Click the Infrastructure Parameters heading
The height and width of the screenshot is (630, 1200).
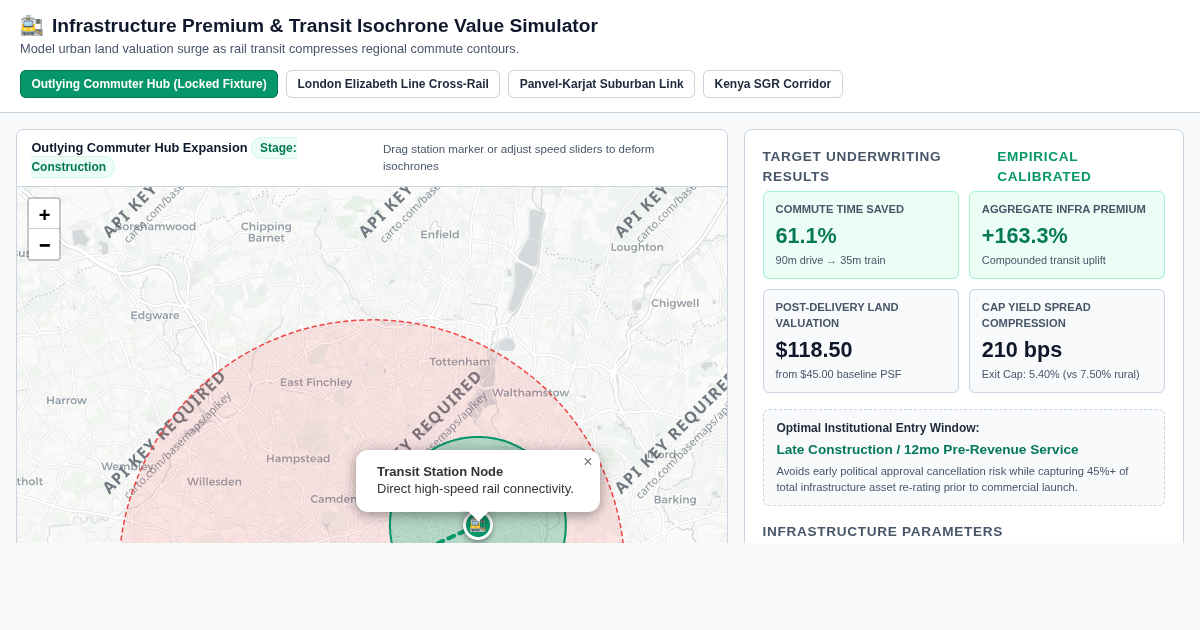[x=882, y=531]
